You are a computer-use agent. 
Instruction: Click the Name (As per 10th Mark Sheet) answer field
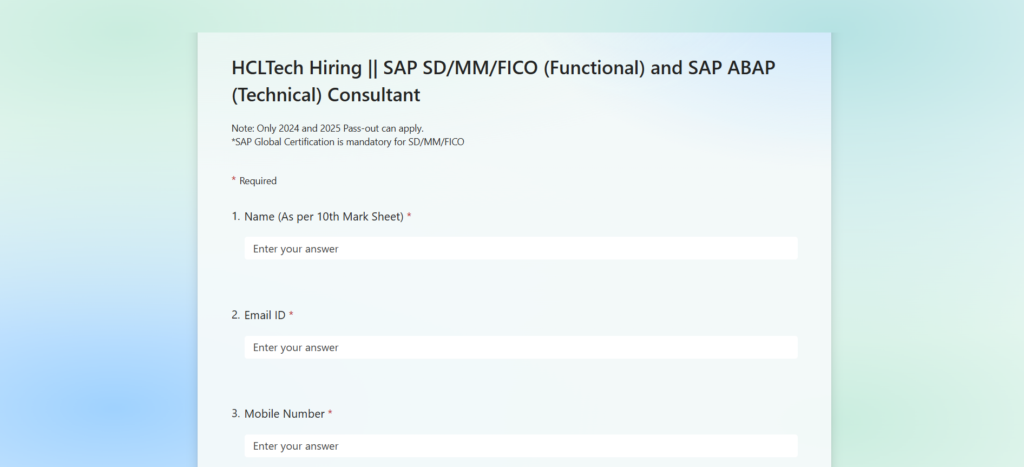click(520, 249)
